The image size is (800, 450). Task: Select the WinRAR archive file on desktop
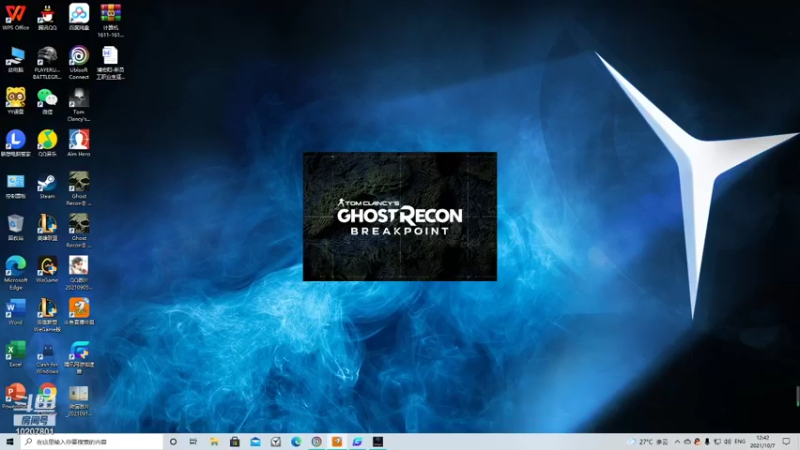[110, 20]
